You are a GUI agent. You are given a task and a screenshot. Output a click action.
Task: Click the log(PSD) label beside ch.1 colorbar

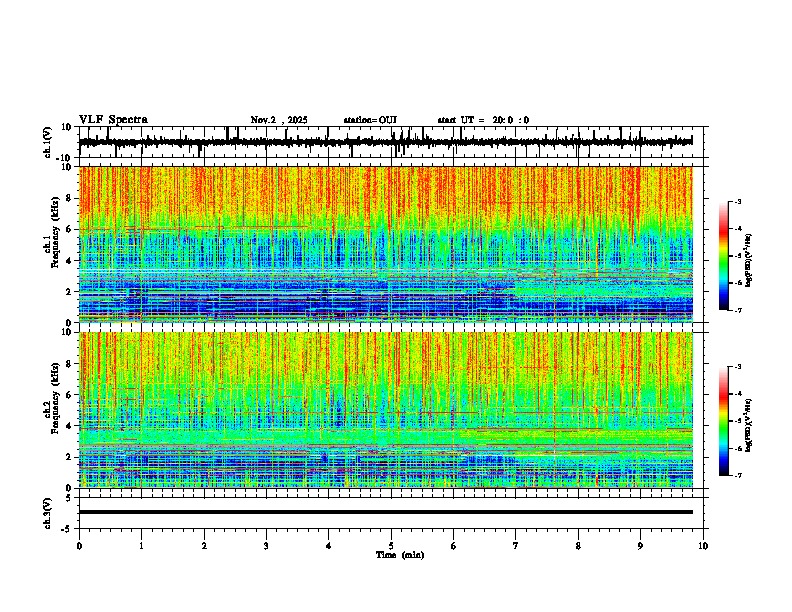point(748,261)
